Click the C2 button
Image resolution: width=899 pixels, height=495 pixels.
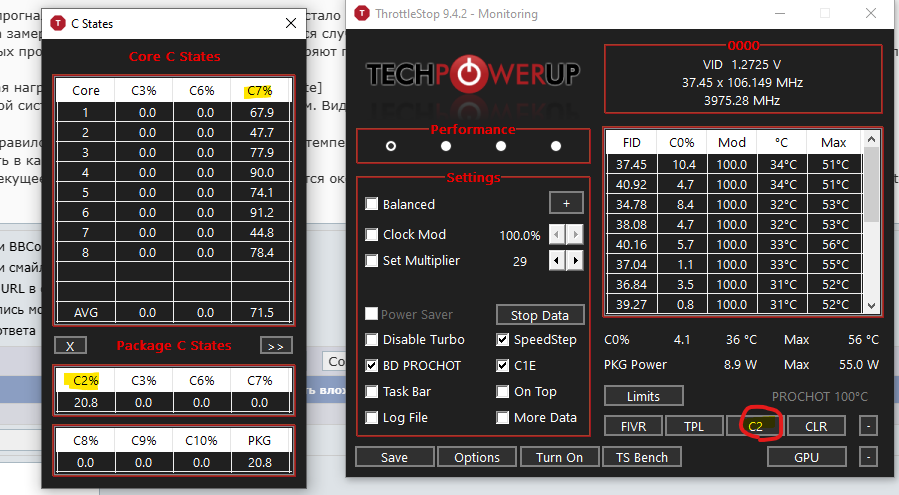755,426
